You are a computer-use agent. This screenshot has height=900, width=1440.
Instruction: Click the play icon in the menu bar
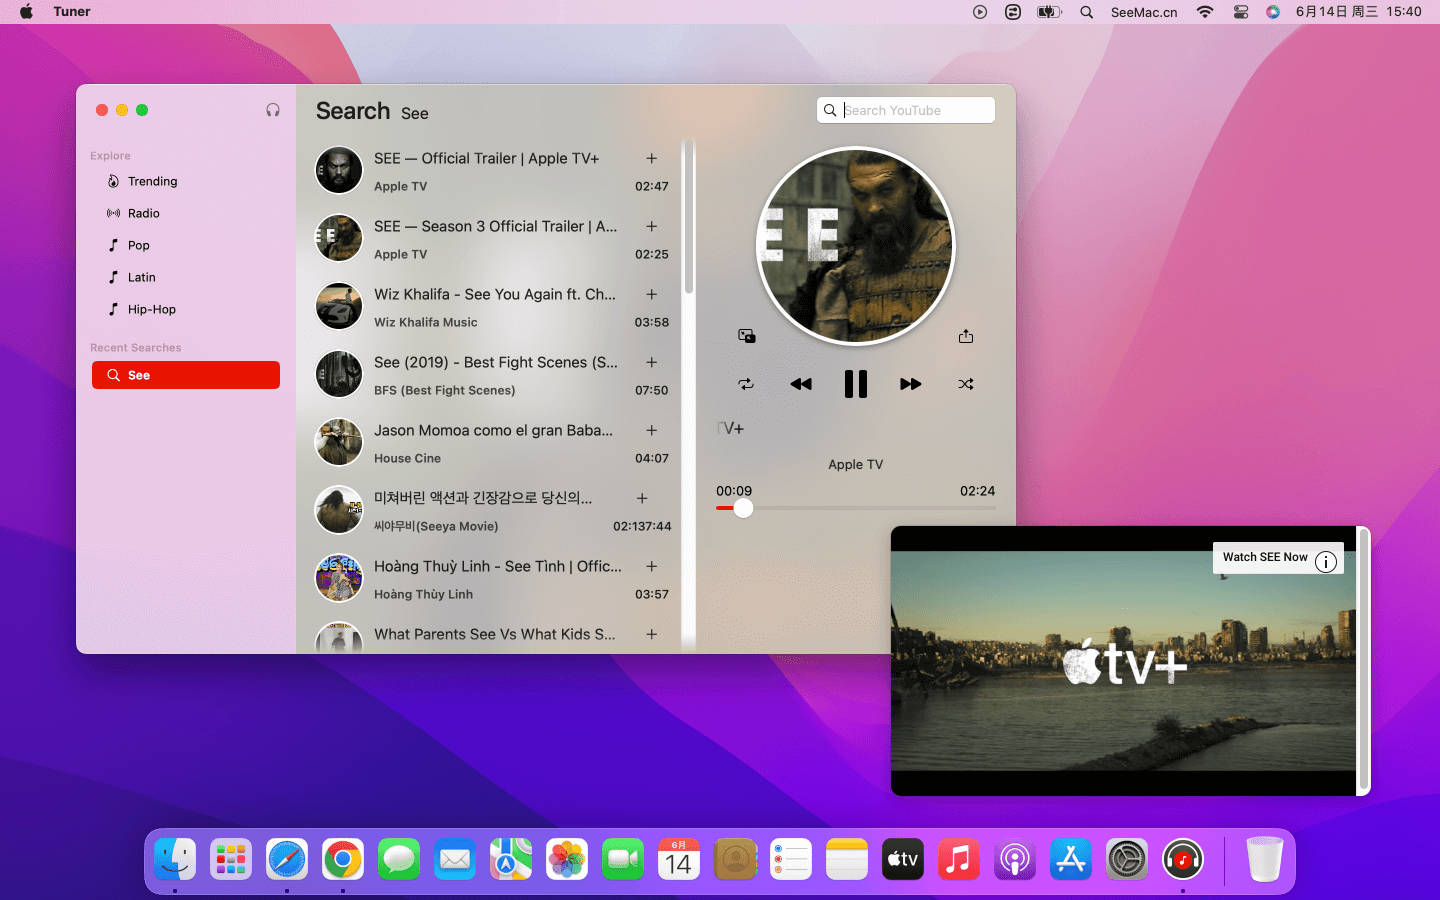980,12
